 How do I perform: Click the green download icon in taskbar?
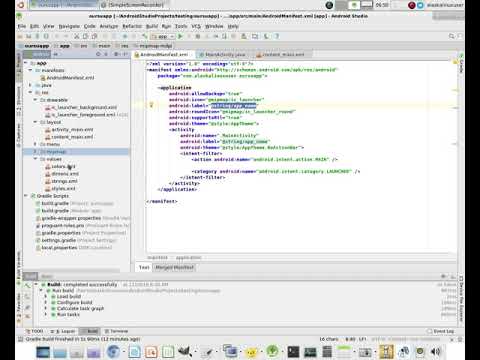coord(273,351)
